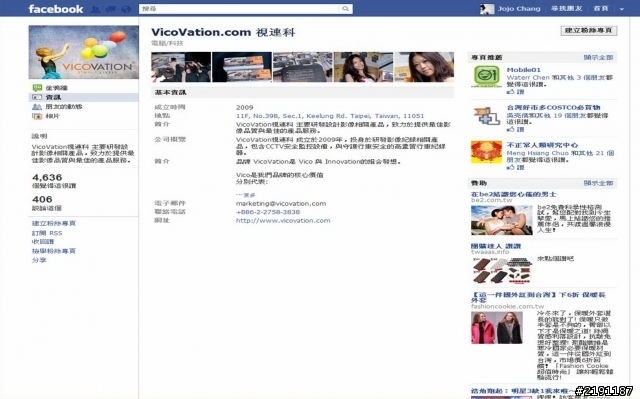Focus the top search input field
The height and width of the screenshot is (399, 640).
(x=239, y=9)
